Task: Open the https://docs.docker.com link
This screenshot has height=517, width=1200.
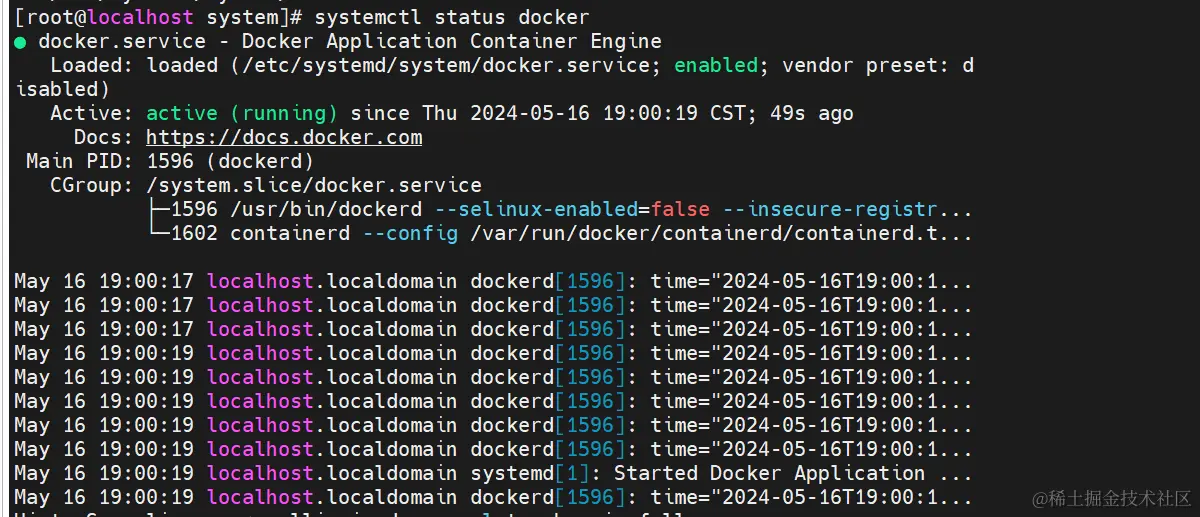Action: point(284,137)
